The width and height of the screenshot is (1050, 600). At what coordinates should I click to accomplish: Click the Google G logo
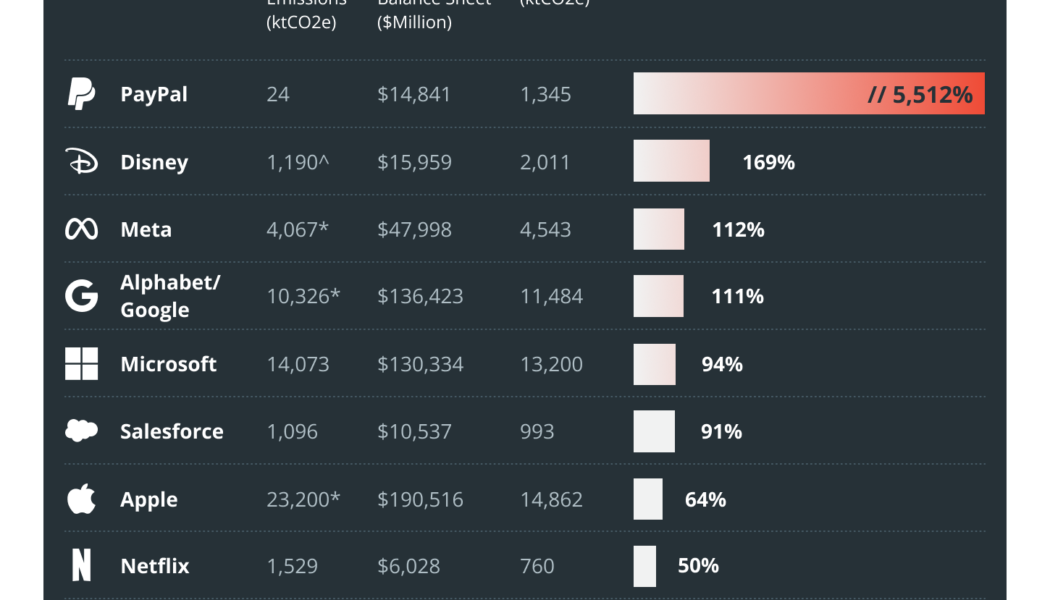(81, 296)
